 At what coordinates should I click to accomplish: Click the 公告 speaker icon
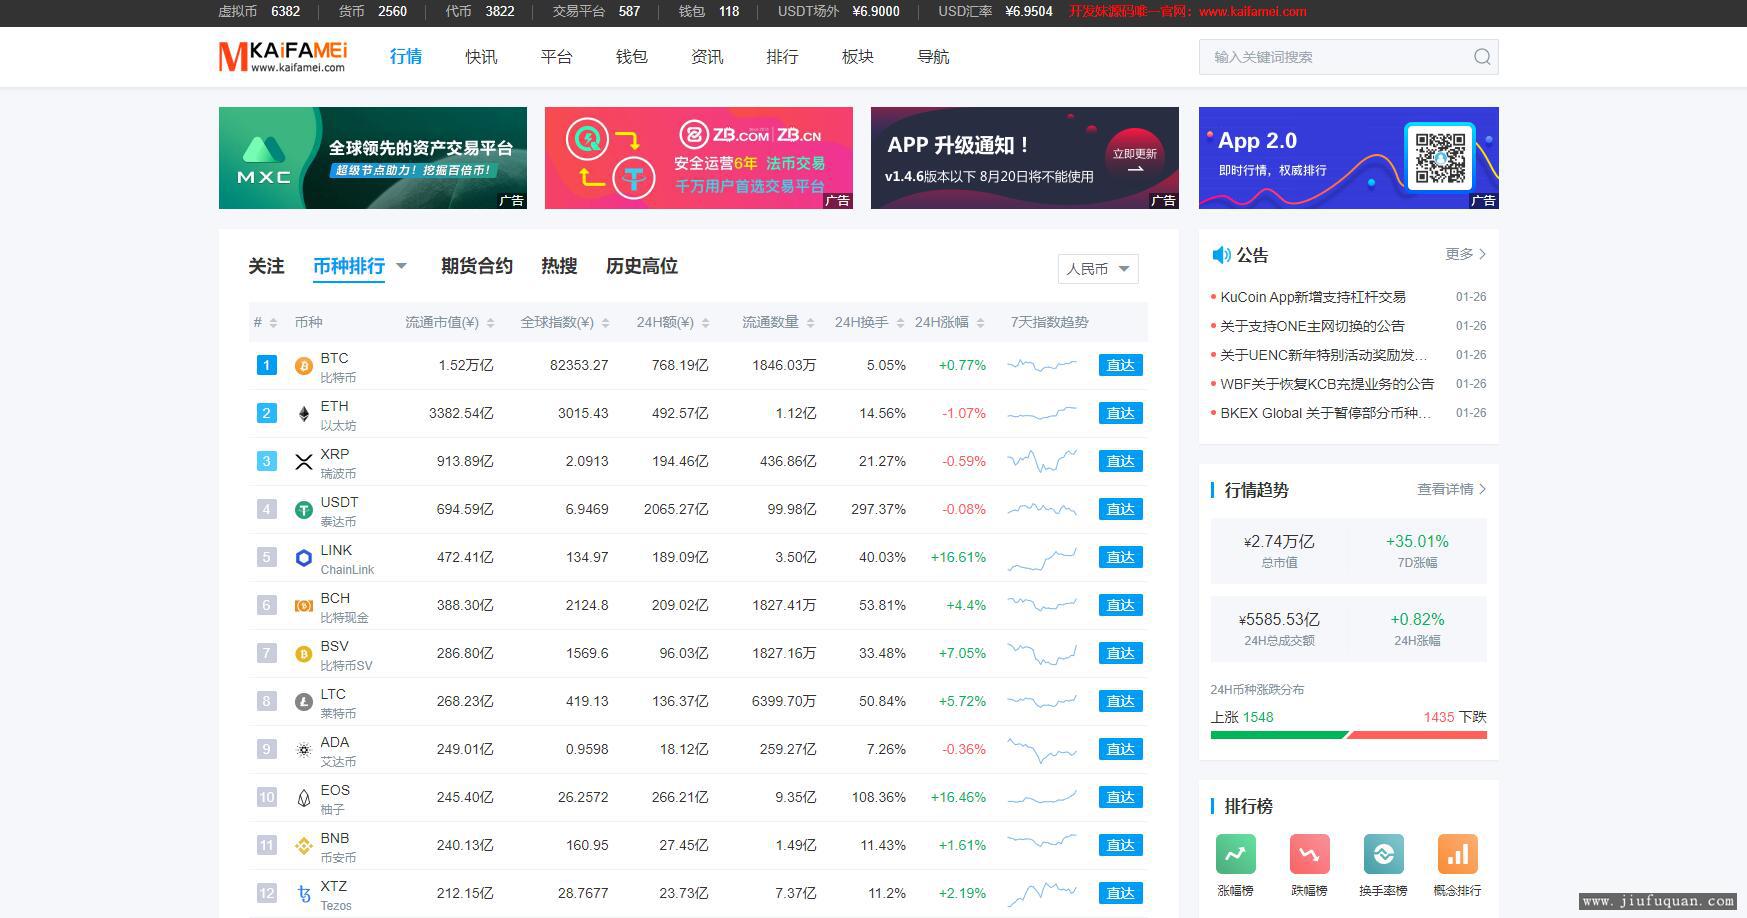tap(1221, 255)
